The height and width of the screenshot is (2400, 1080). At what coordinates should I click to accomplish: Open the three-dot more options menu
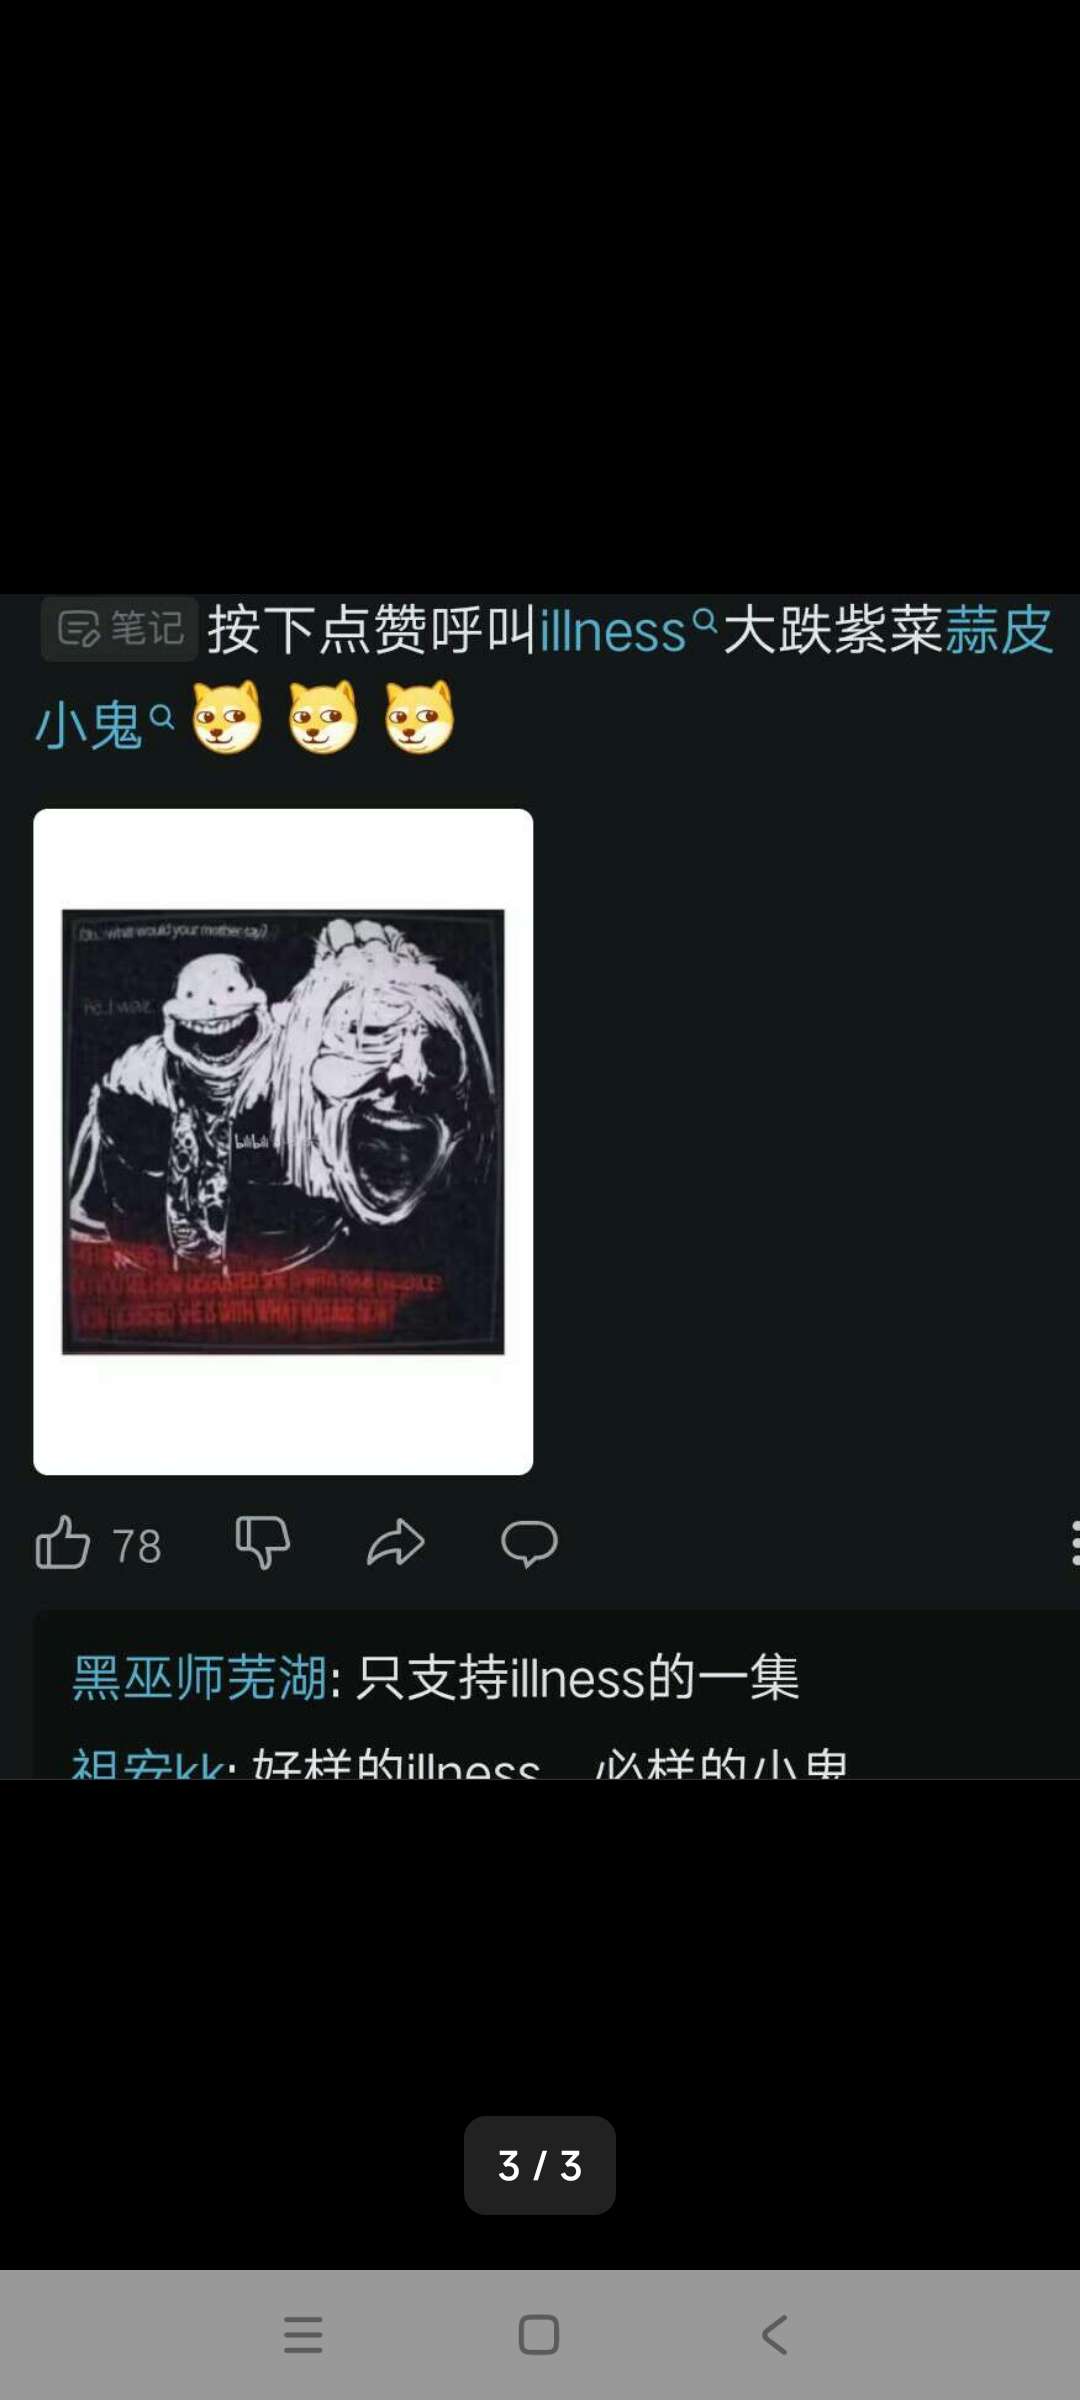coord(1074,1543)
